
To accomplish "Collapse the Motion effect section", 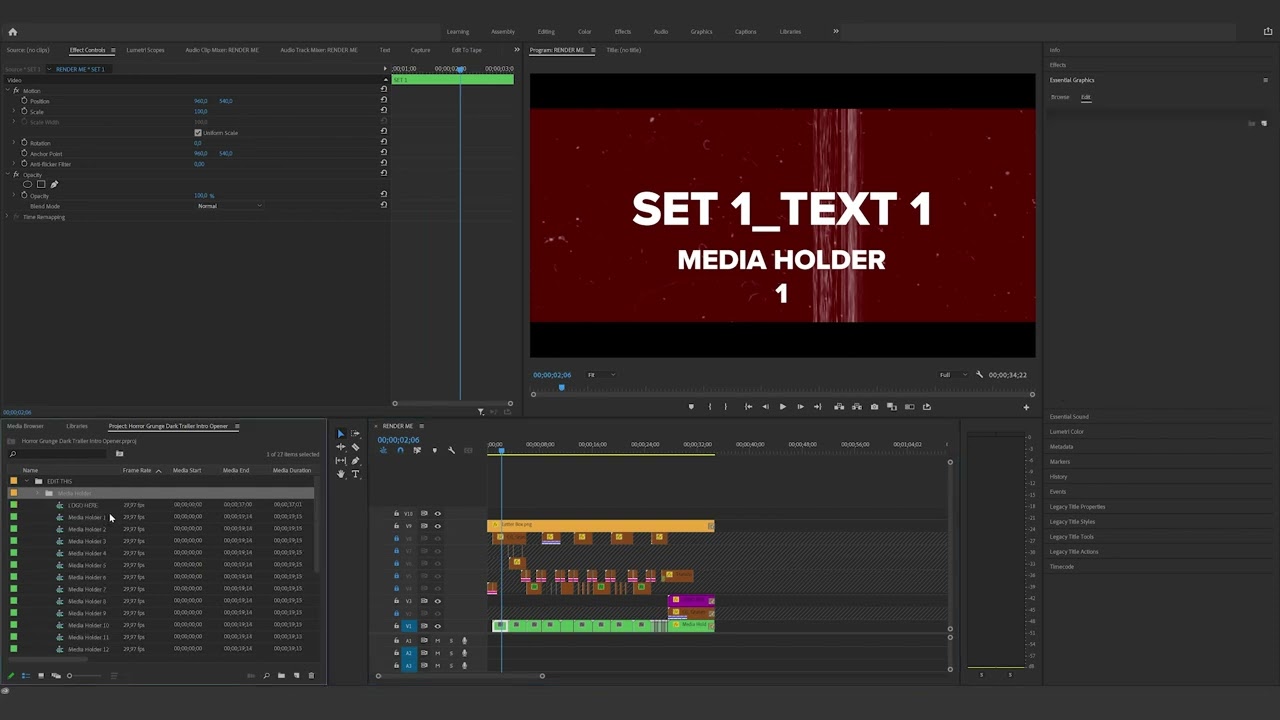I will [x=9, y=91].
